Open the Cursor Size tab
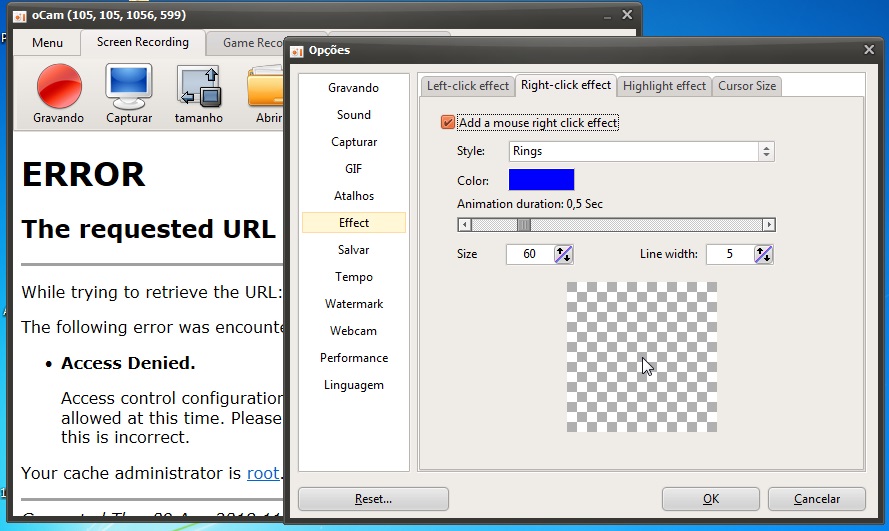This screenshot has width=889, height=531. (x=746, y=86)
